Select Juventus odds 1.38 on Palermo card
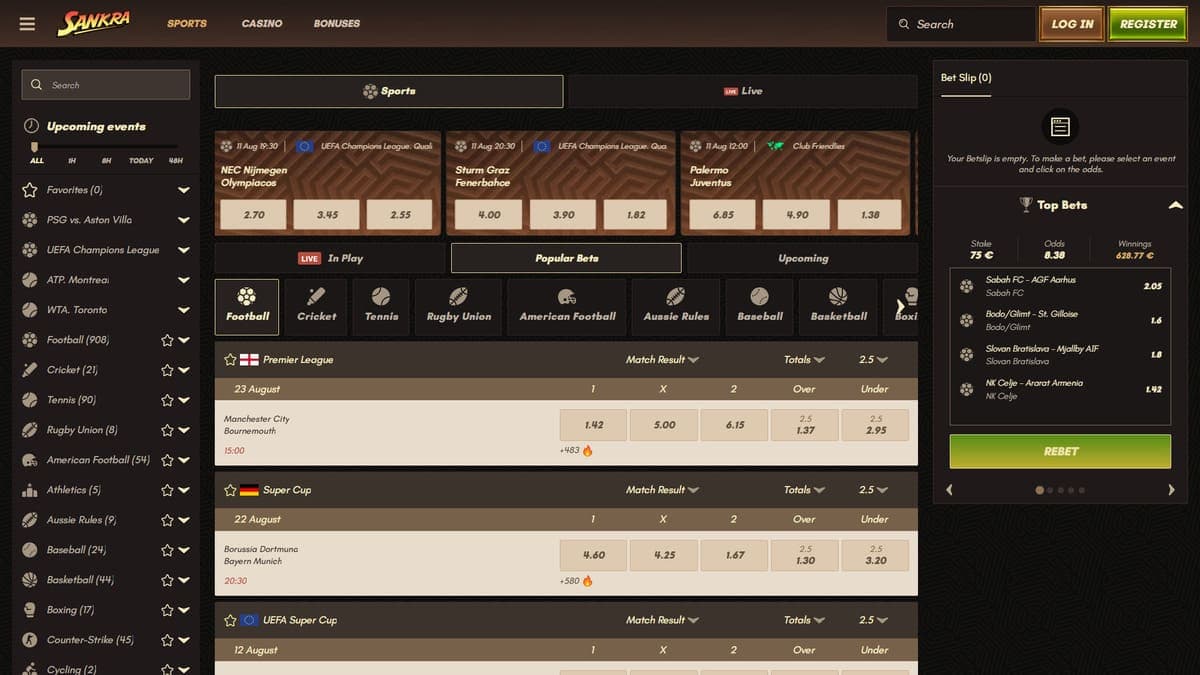This screenshot has height=675, width=1200. [871, 215]
